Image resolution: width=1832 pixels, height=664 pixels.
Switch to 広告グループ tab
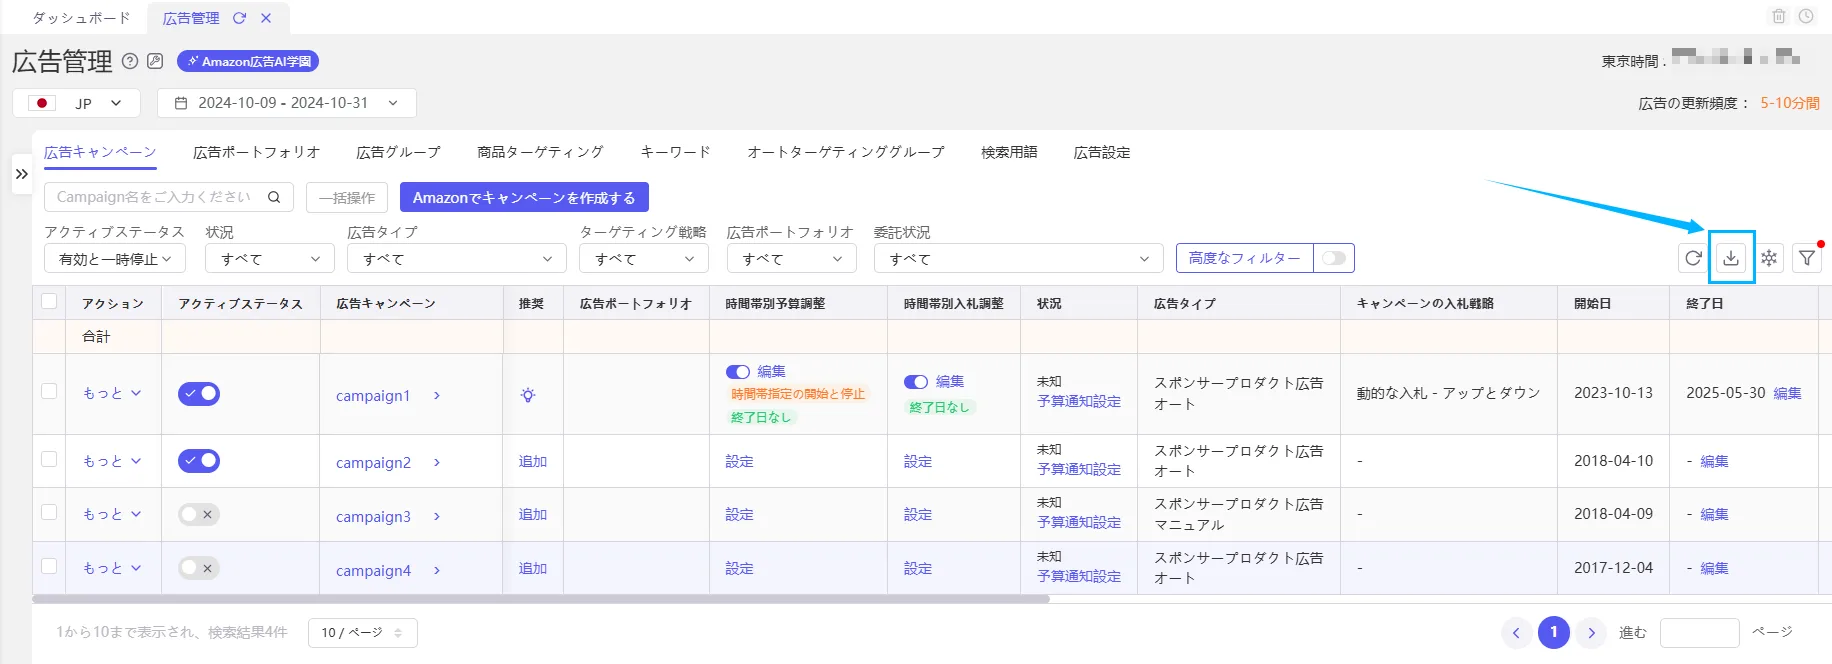[x=398, y=152]
